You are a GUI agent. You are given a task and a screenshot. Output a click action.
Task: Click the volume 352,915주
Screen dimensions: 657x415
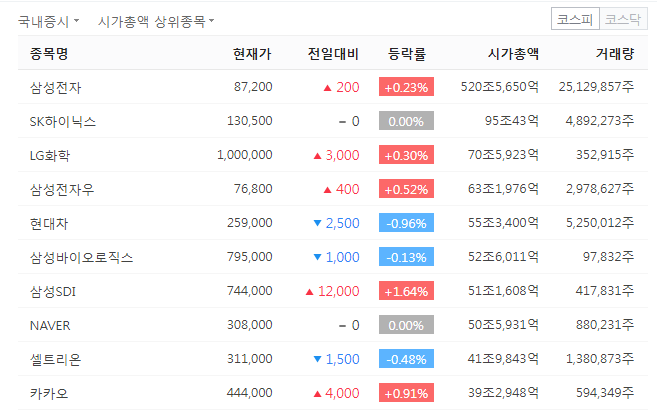click(x=605, y=155)
